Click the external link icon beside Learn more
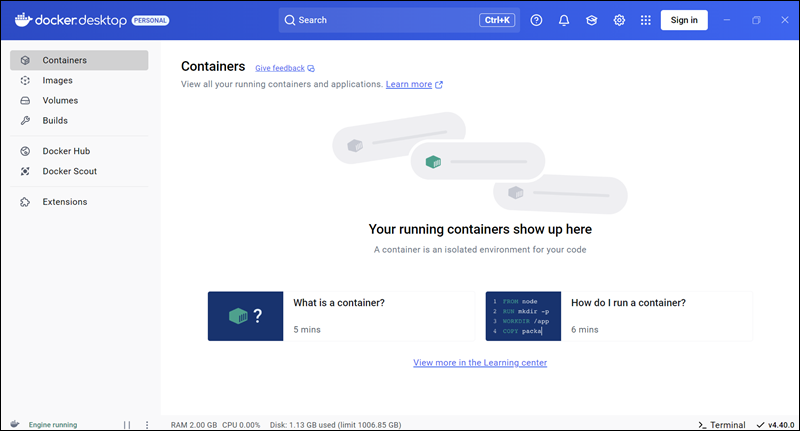Screen dimensions: 800x431 point(439,85)
